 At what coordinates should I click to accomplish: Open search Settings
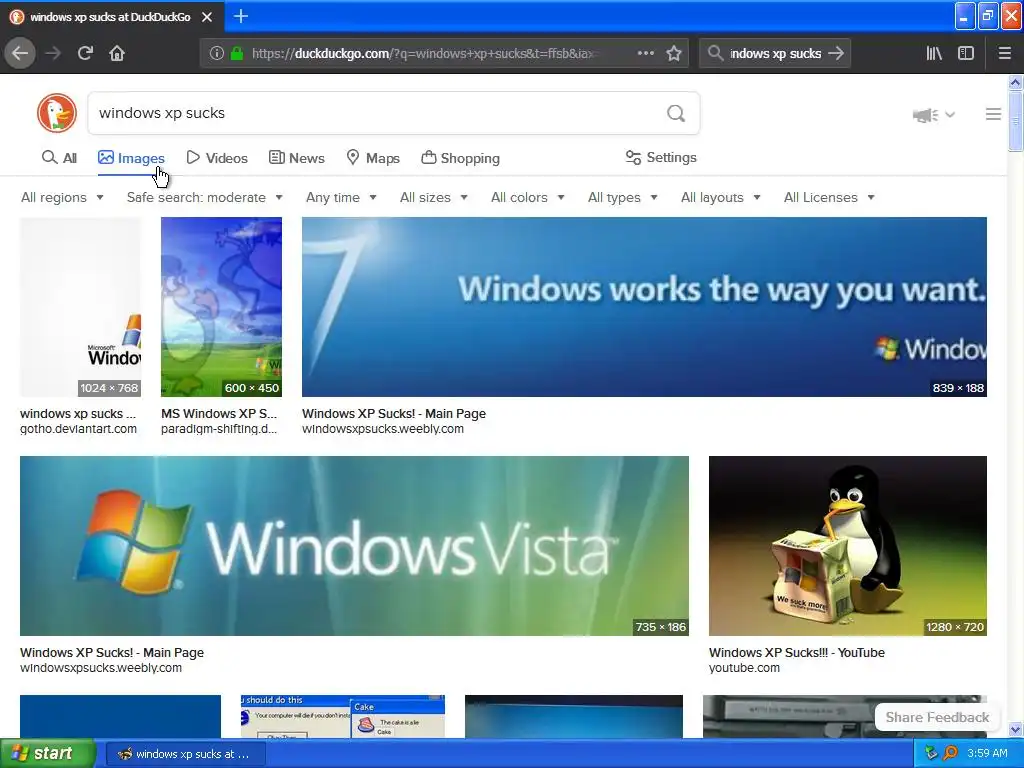pos(661,157)
